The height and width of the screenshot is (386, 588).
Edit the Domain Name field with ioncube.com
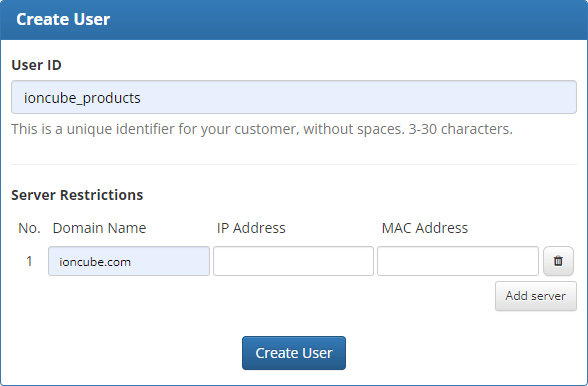point(129,261)
